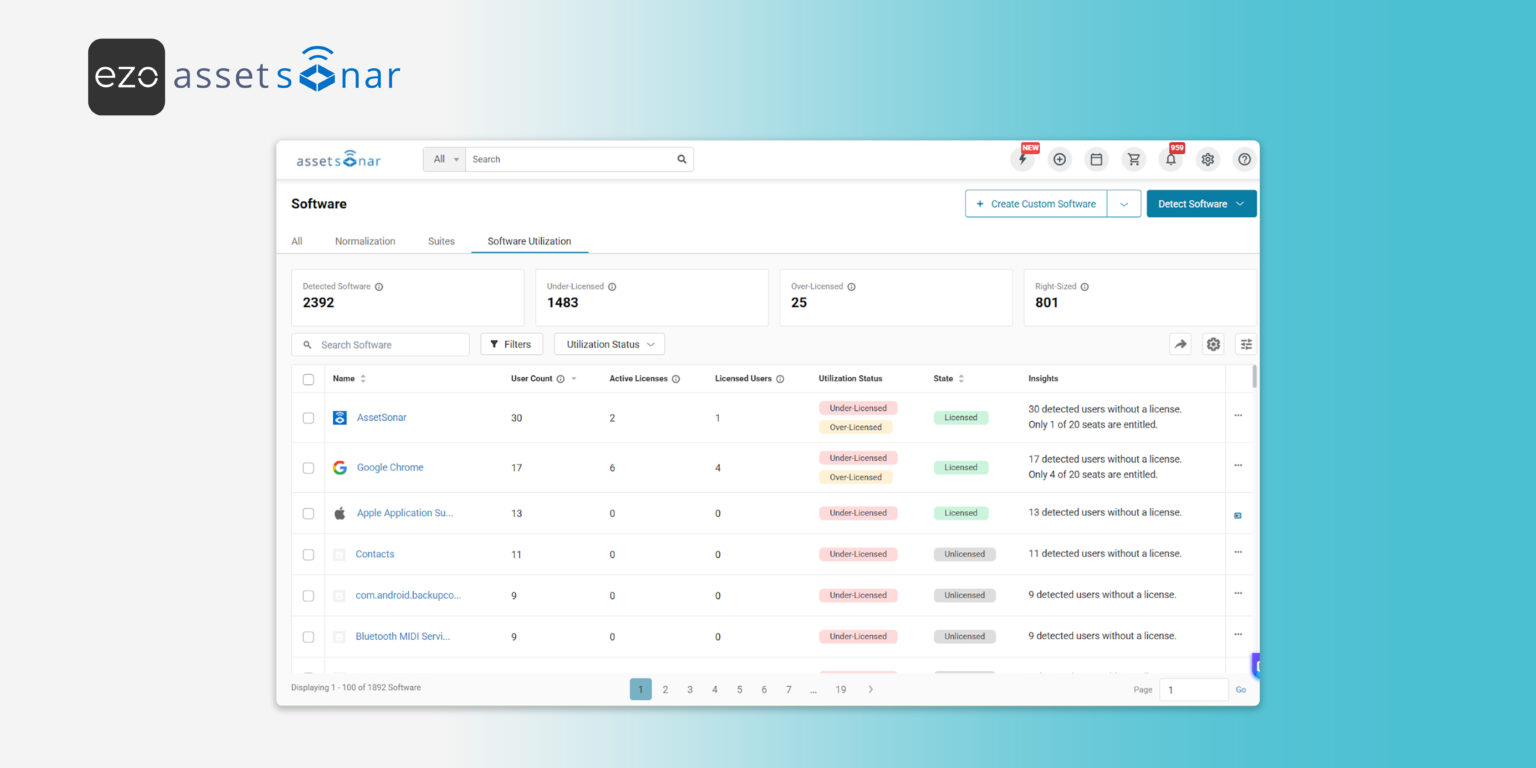Switch to the Suites tab

click(441, 241)
